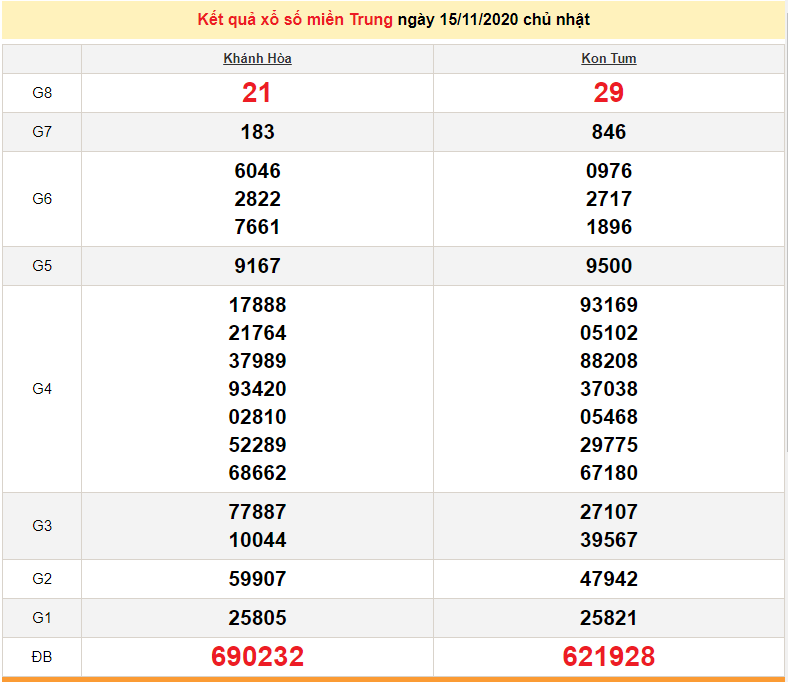The width and height of the screenshot is (788, 682).
Task: Click the ĐB row label
Action: tap(42, 657)
